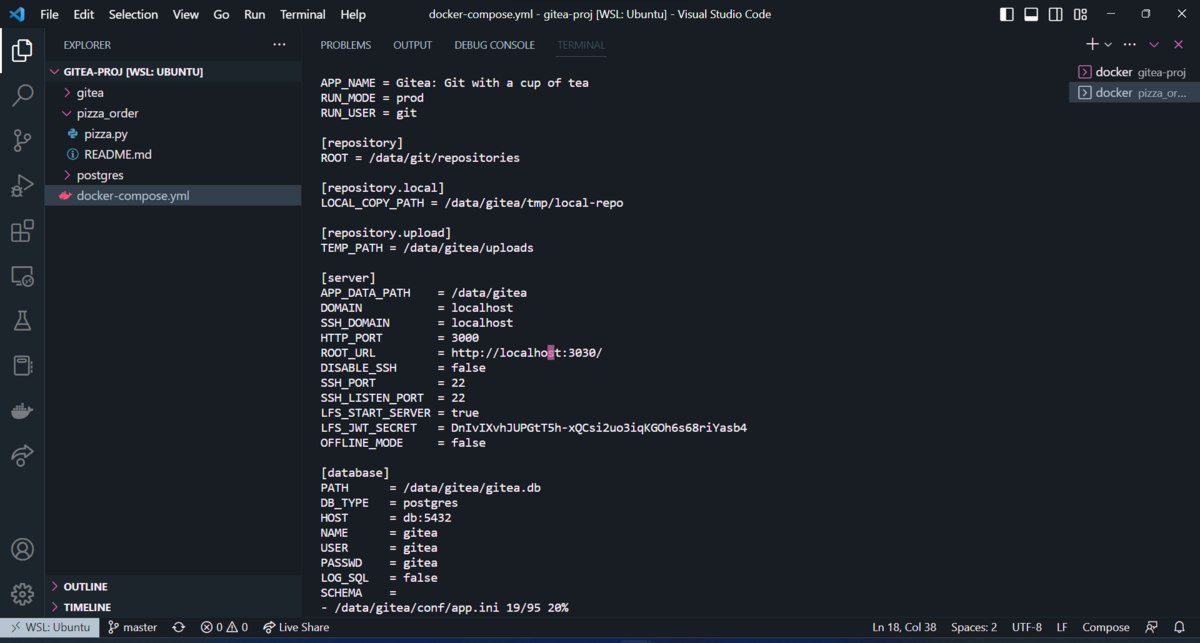Image resolution: width=1200 pixels, height=643 pixels.
Task: Click UTF-8 encoding selector
Action: pyautogui.click(x=1026, y=627)
